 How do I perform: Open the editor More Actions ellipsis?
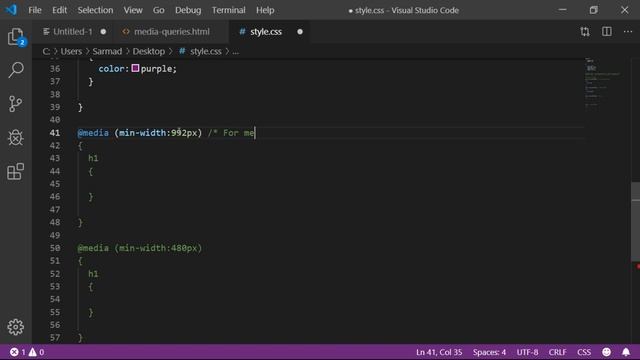pyautogui.click(x=628, y=31)
